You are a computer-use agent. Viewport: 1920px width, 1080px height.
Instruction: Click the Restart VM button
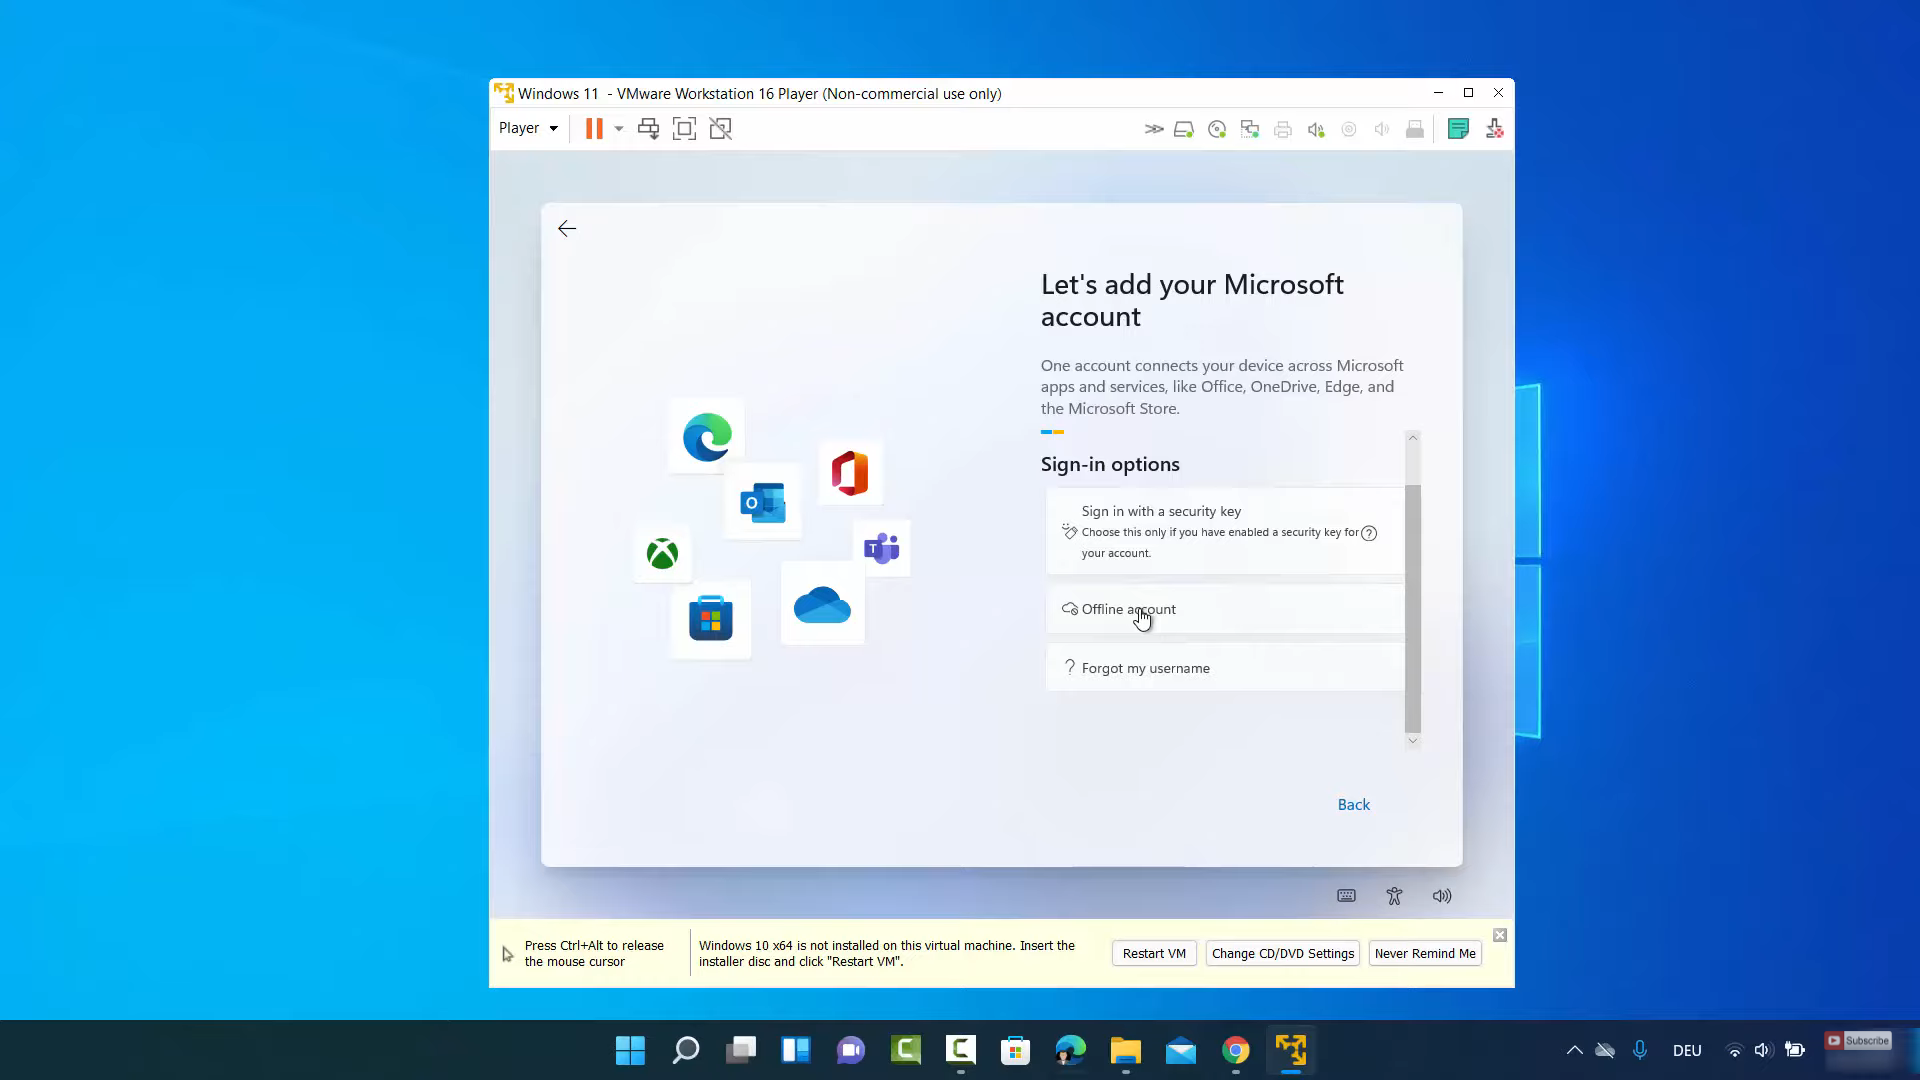(x=1154, y=953)
